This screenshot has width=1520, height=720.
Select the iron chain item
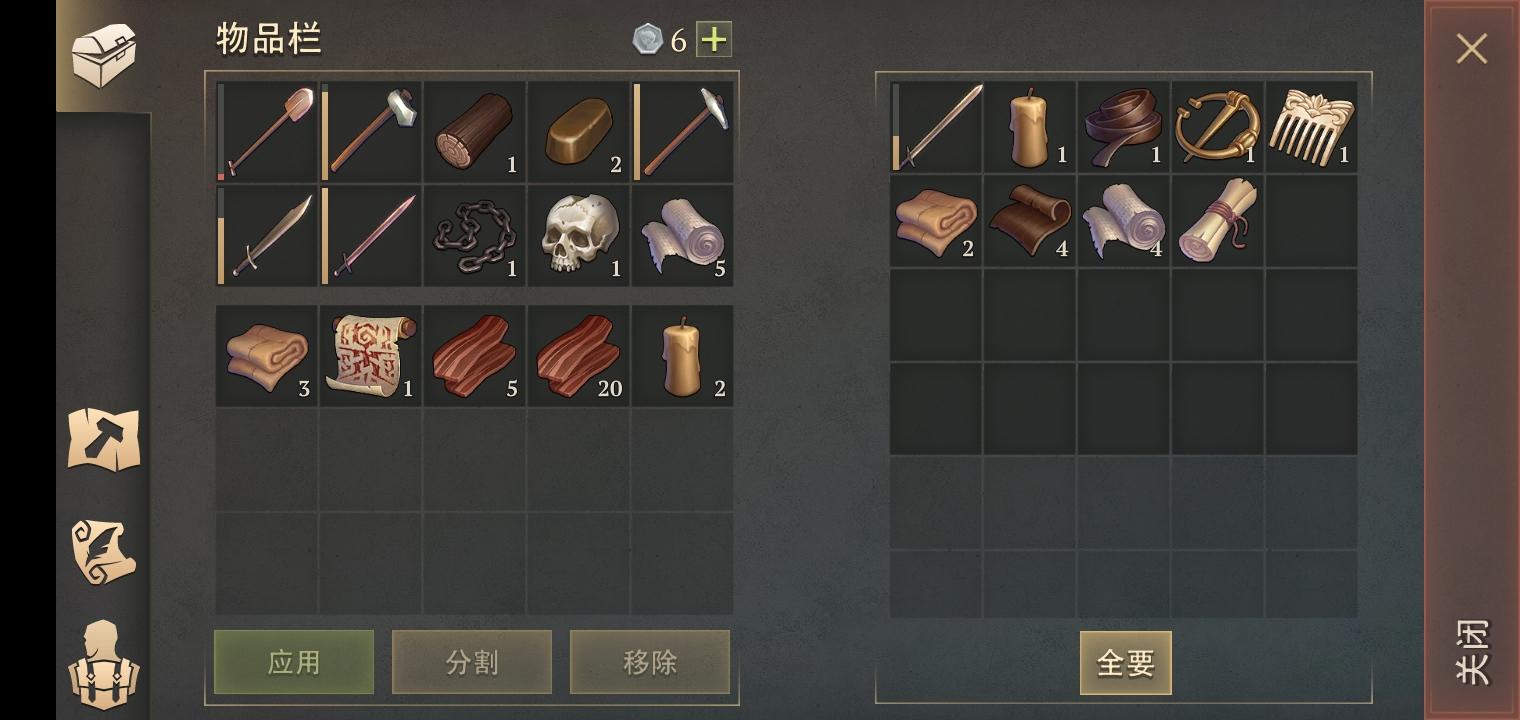(x=475, y=236)
